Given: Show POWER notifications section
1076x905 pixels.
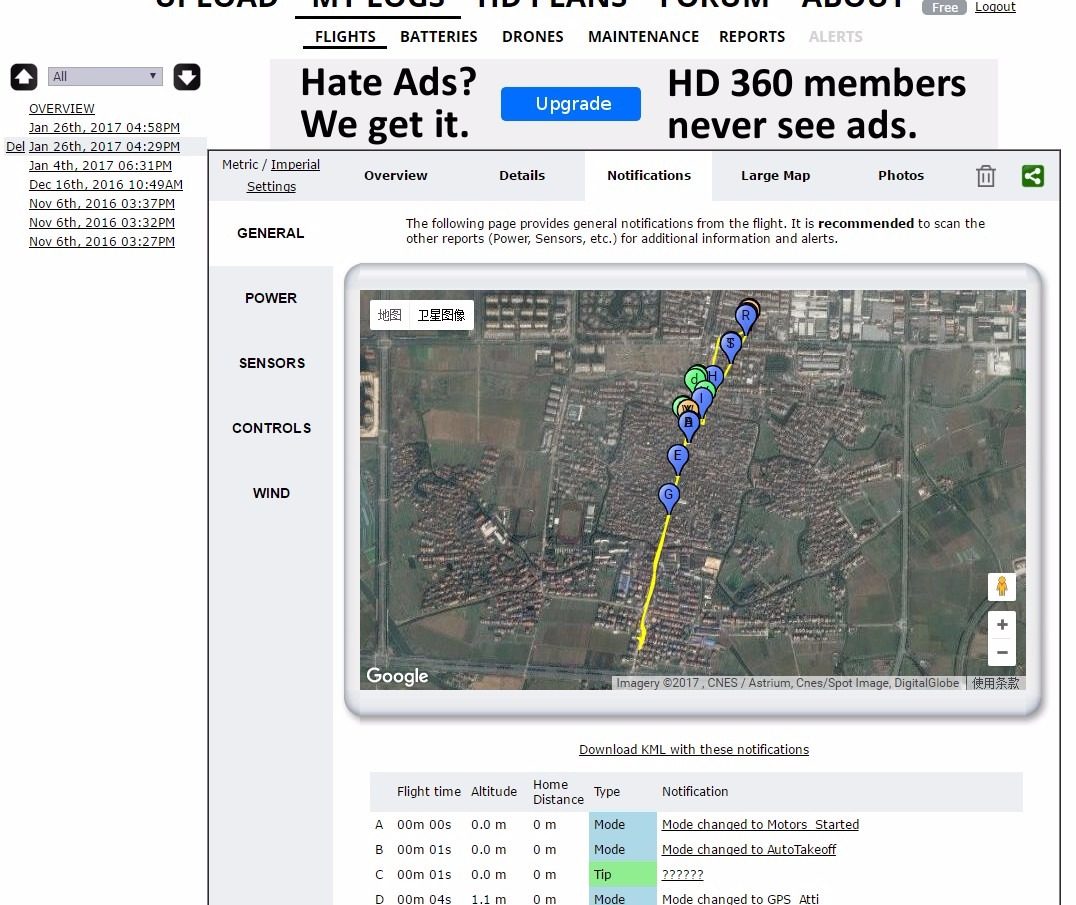Looking at the screenshot, I should [271, 298].
